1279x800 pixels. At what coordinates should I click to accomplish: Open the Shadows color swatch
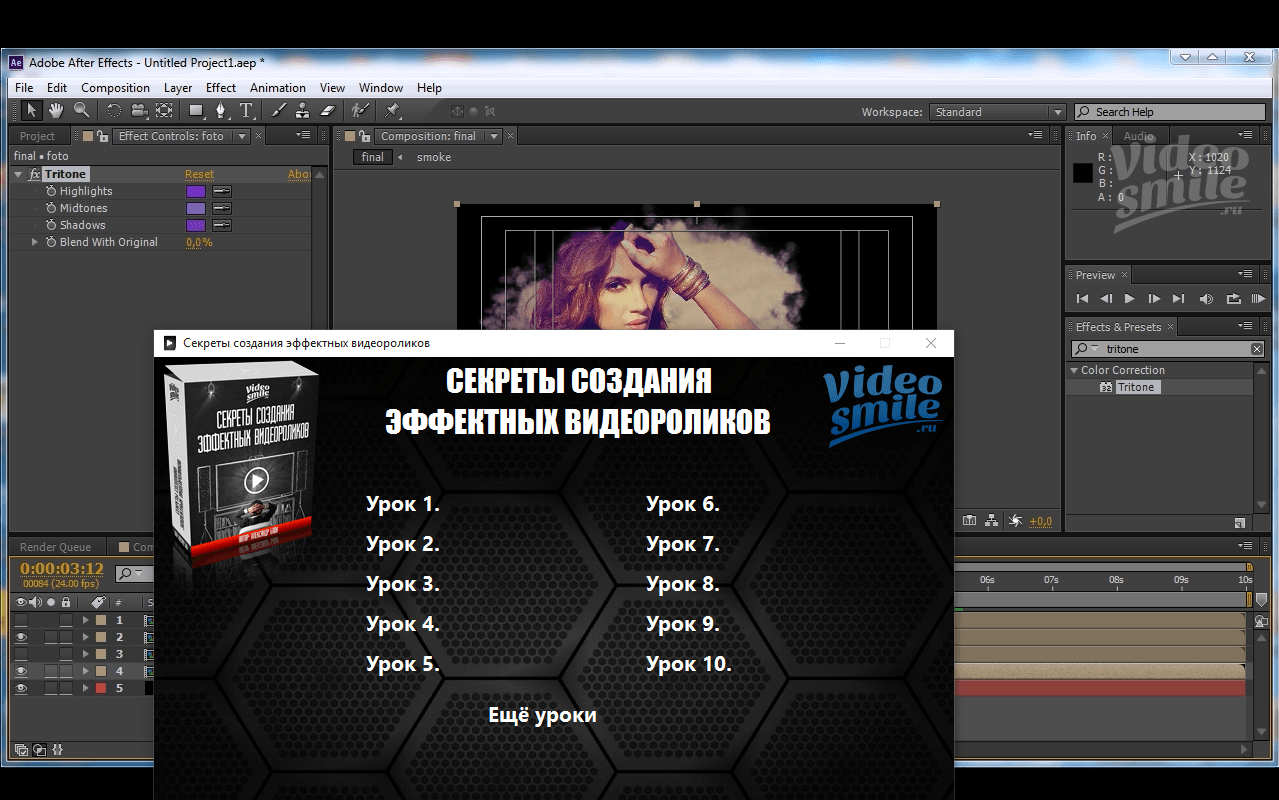[196, 225]
